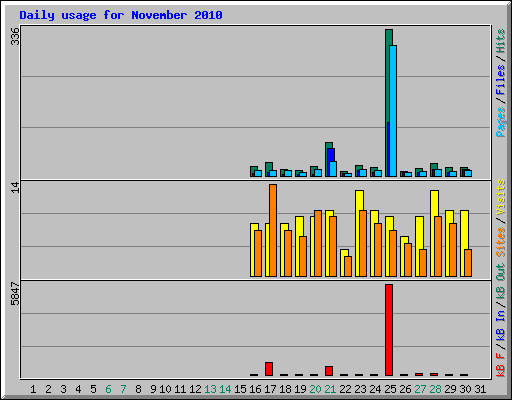Click the cyan "Pages" legend label
512x400 pixels.
[x=501, y=122]
